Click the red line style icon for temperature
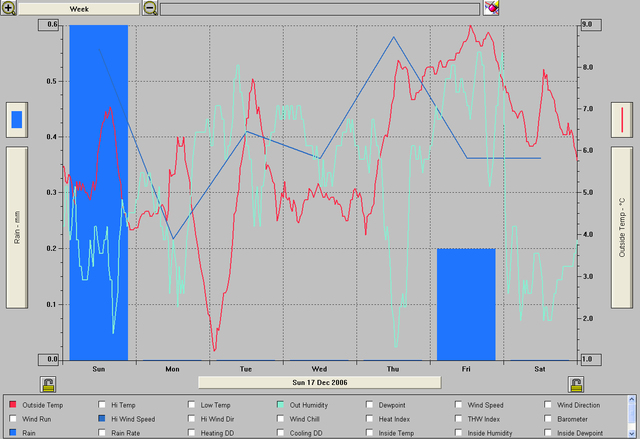640x439 pixels. [x=623, y=121]
